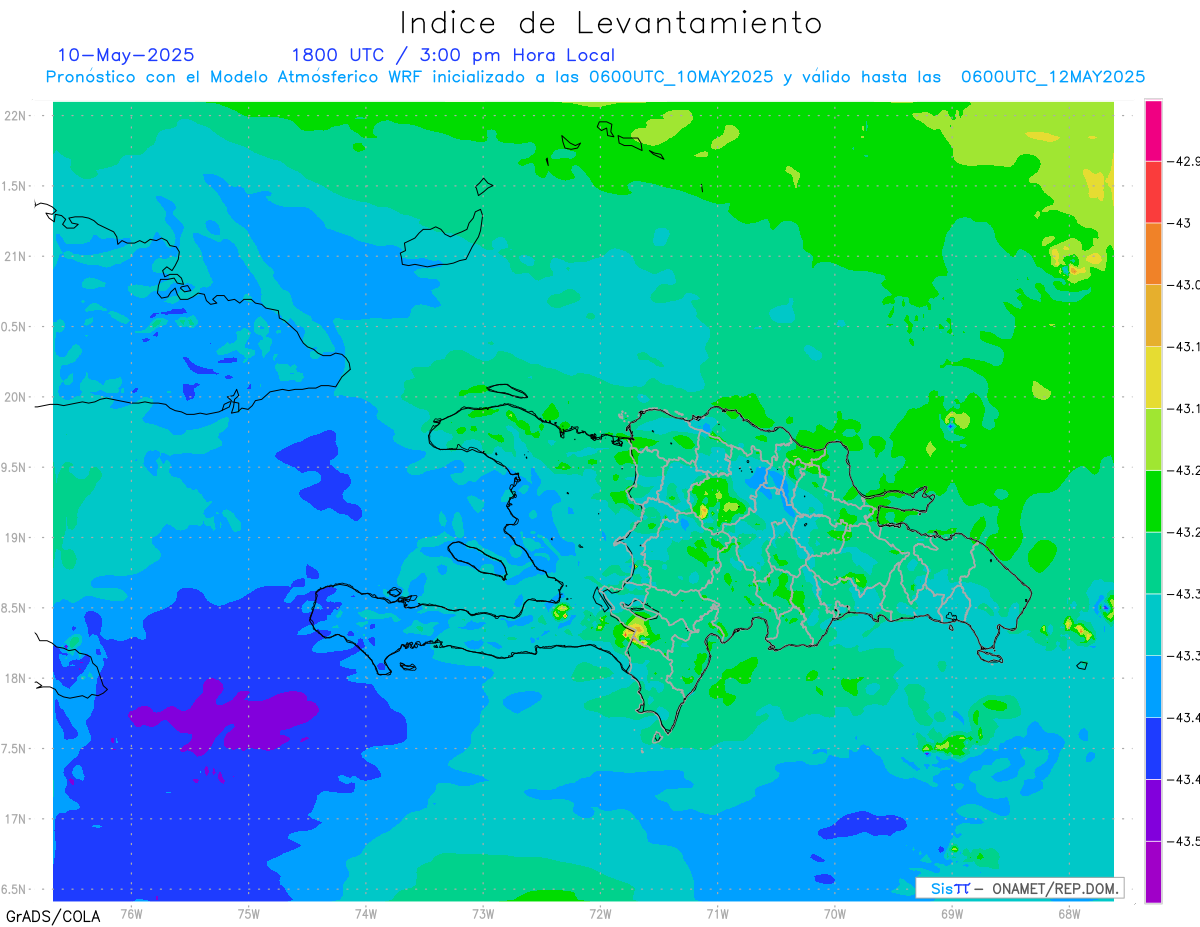Viewport: 1200px width, 927px height.
Task: Pick the magenta swatch atop the legend
Action: tap(1153, 130)
